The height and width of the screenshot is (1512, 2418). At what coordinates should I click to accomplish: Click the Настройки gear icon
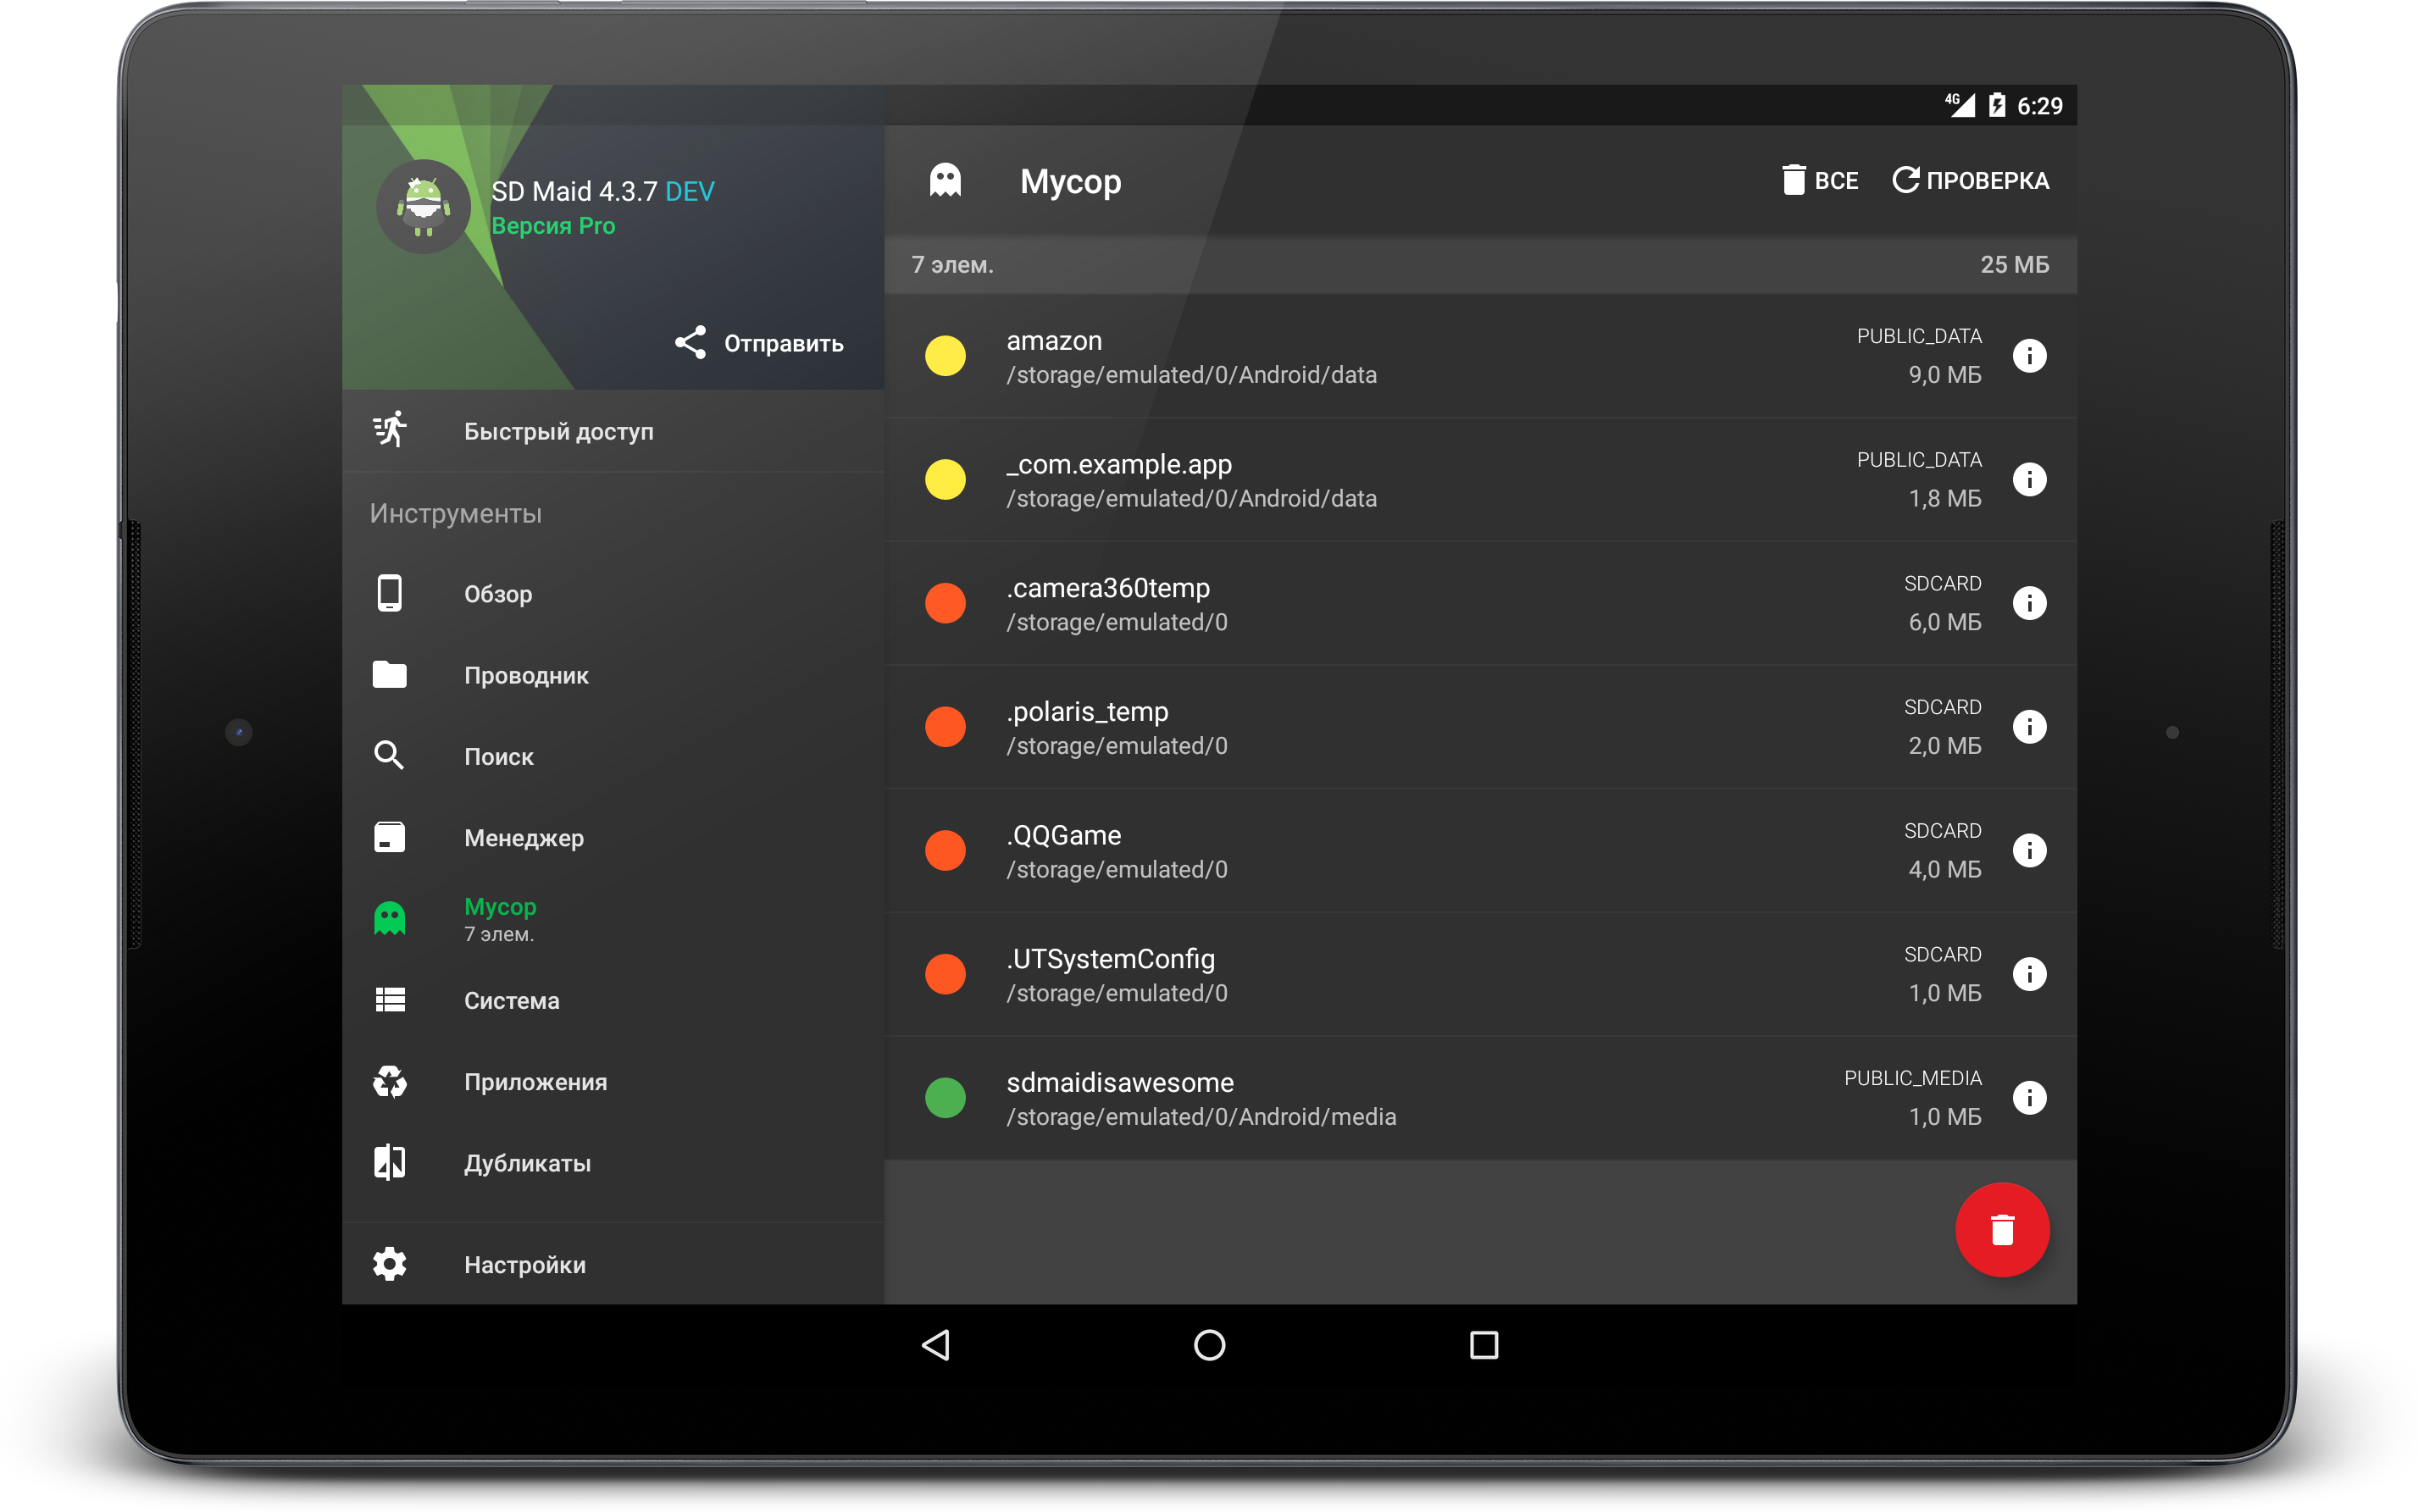390,1264
